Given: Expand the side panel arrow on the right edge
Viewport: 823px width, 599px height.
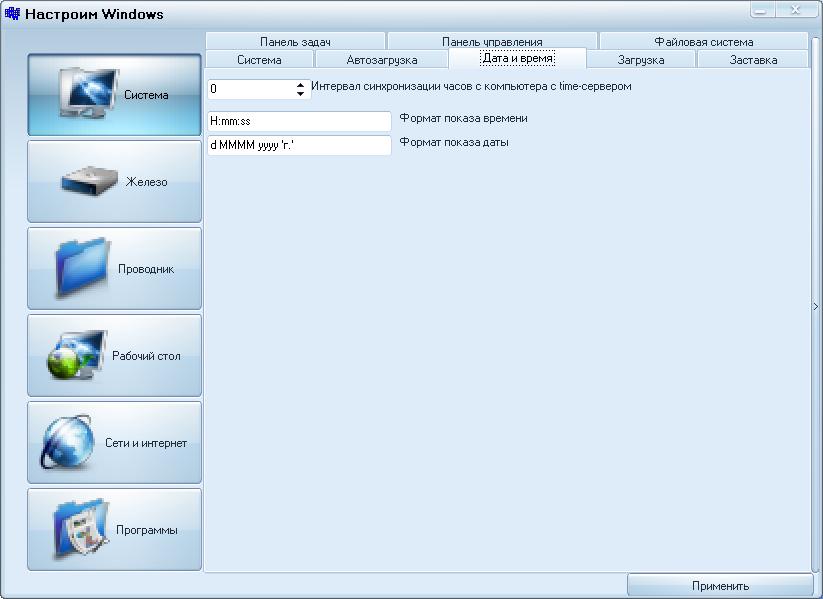Looking at the screenshot, I should coord(816,306).
